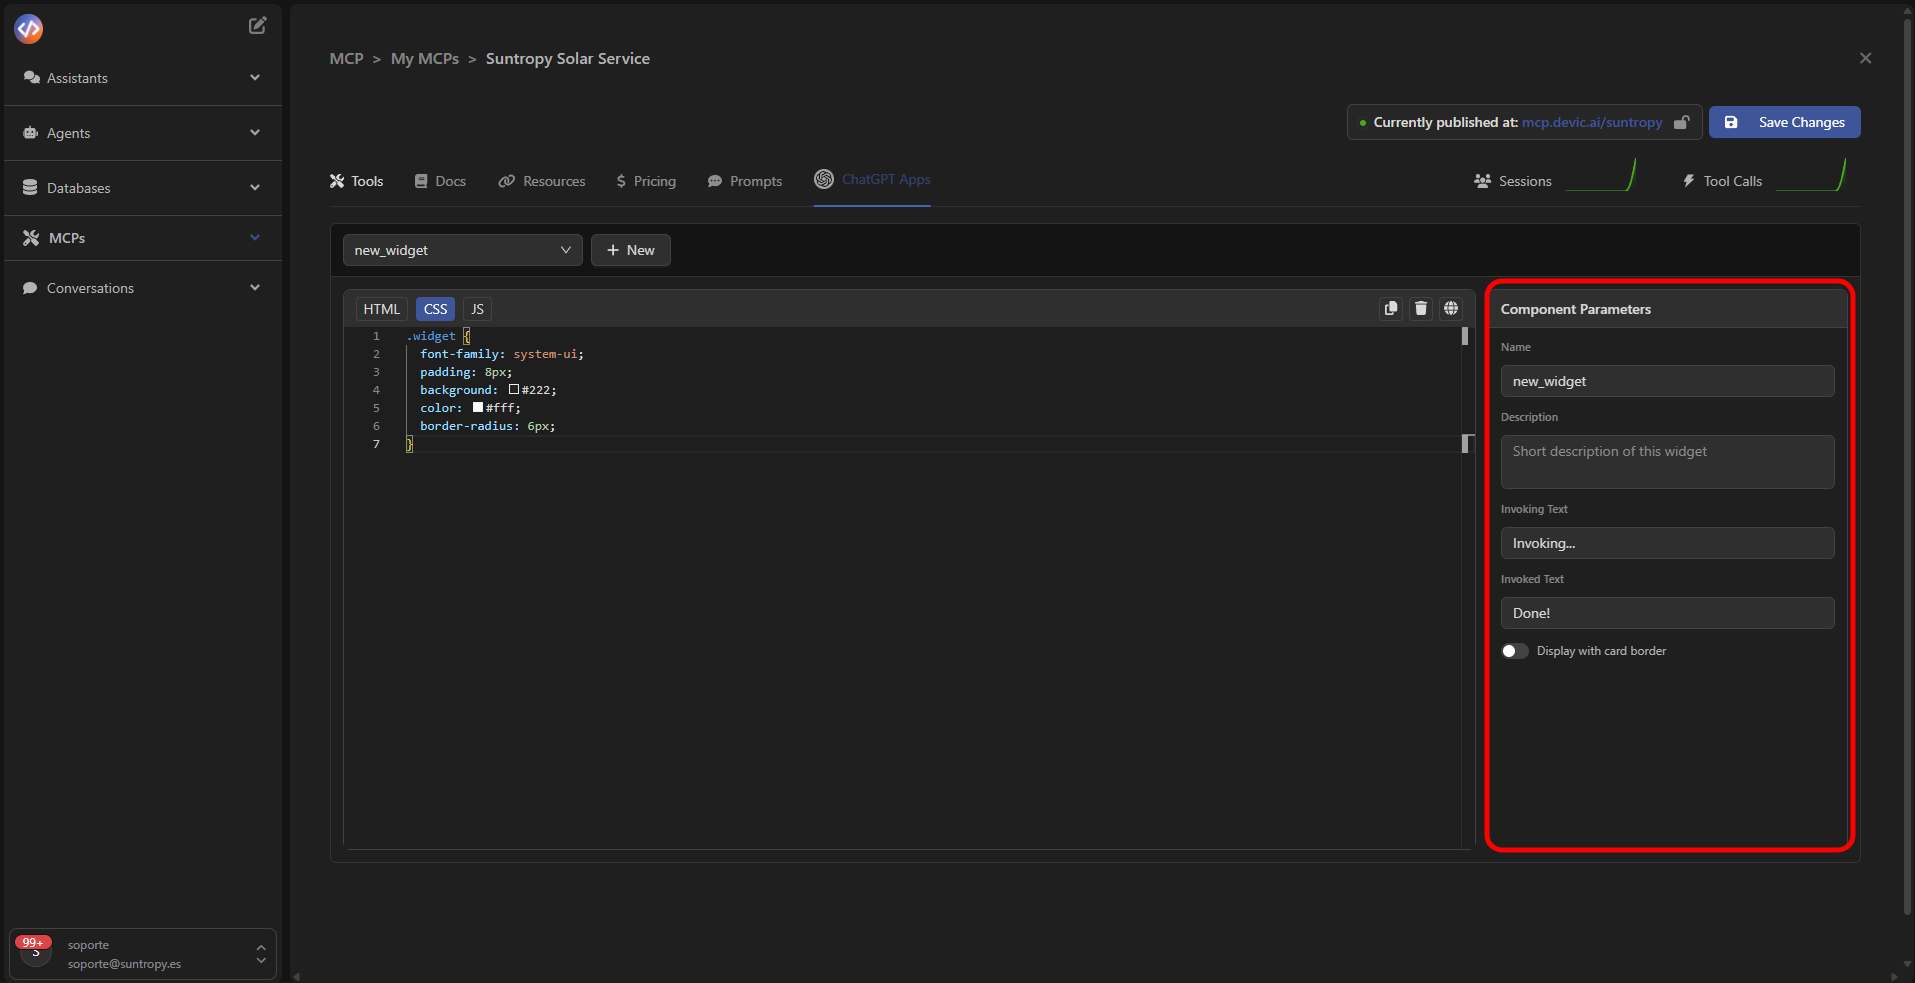Click the Conversations bubble icon
This screenshot has height=983, width=1915.
click(30, 288)
